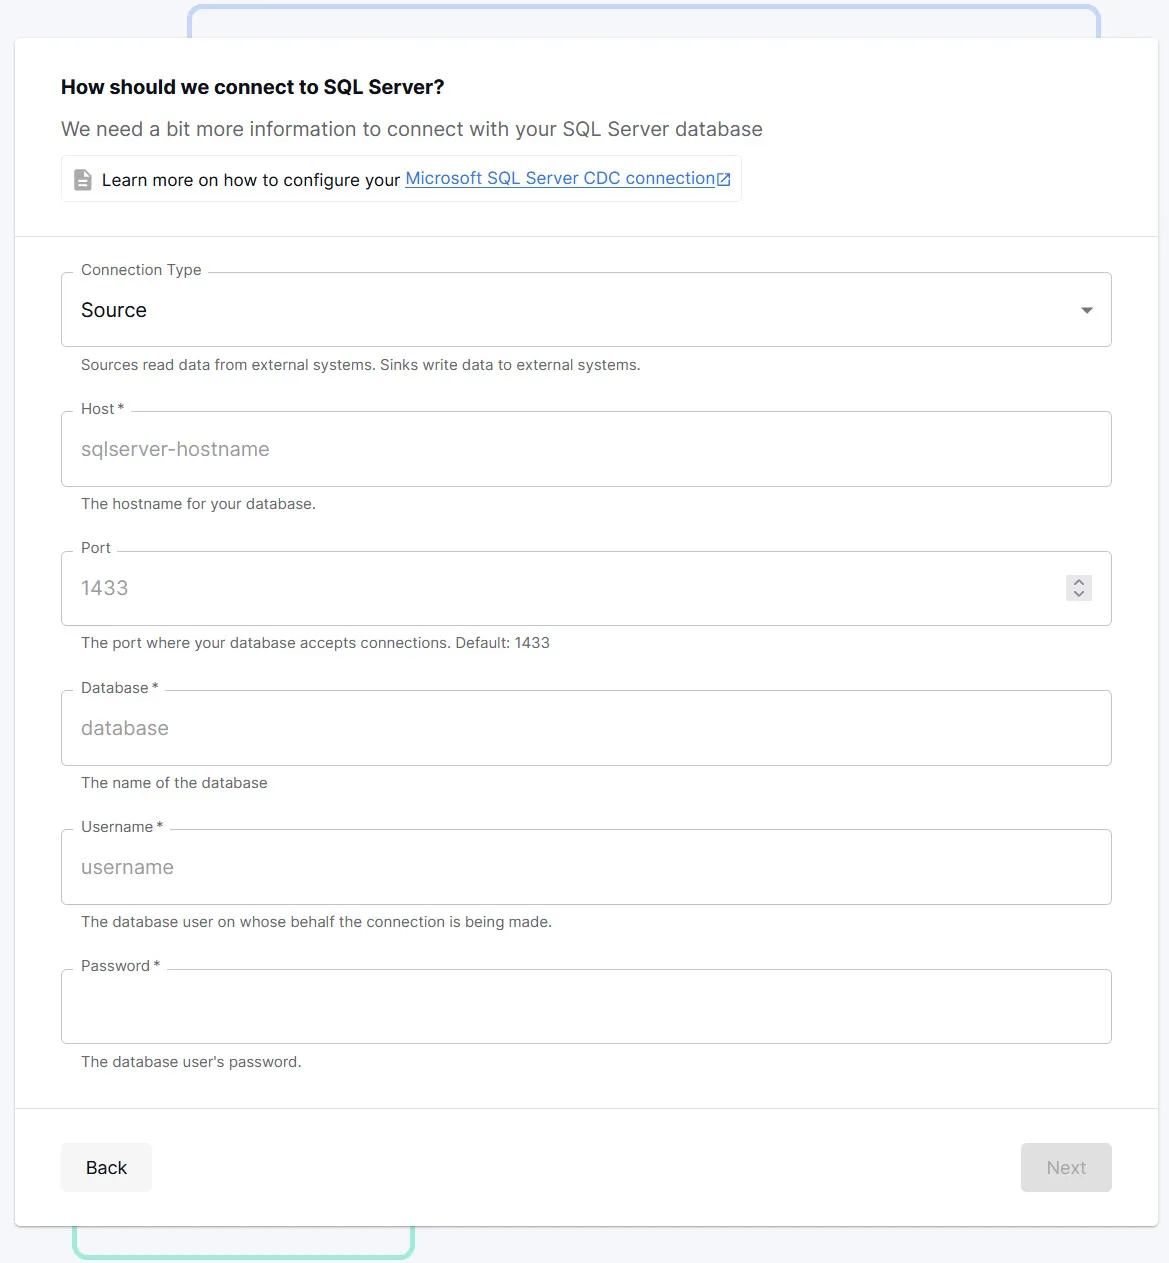Go back with the Back button

pyautogui.click(x=106, y=1167)
